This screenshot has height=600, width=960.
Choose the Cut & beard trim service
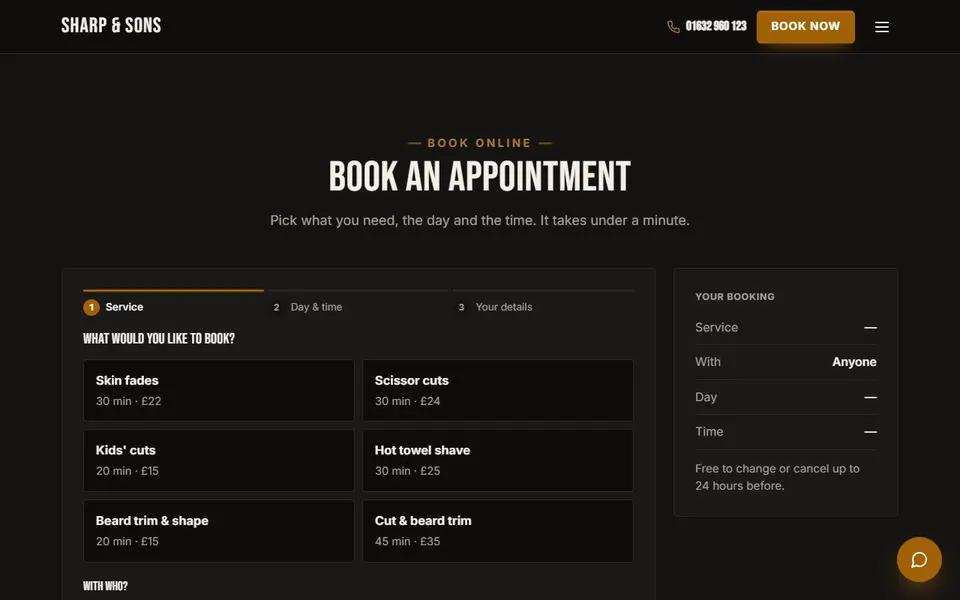[x=498, y=531]
